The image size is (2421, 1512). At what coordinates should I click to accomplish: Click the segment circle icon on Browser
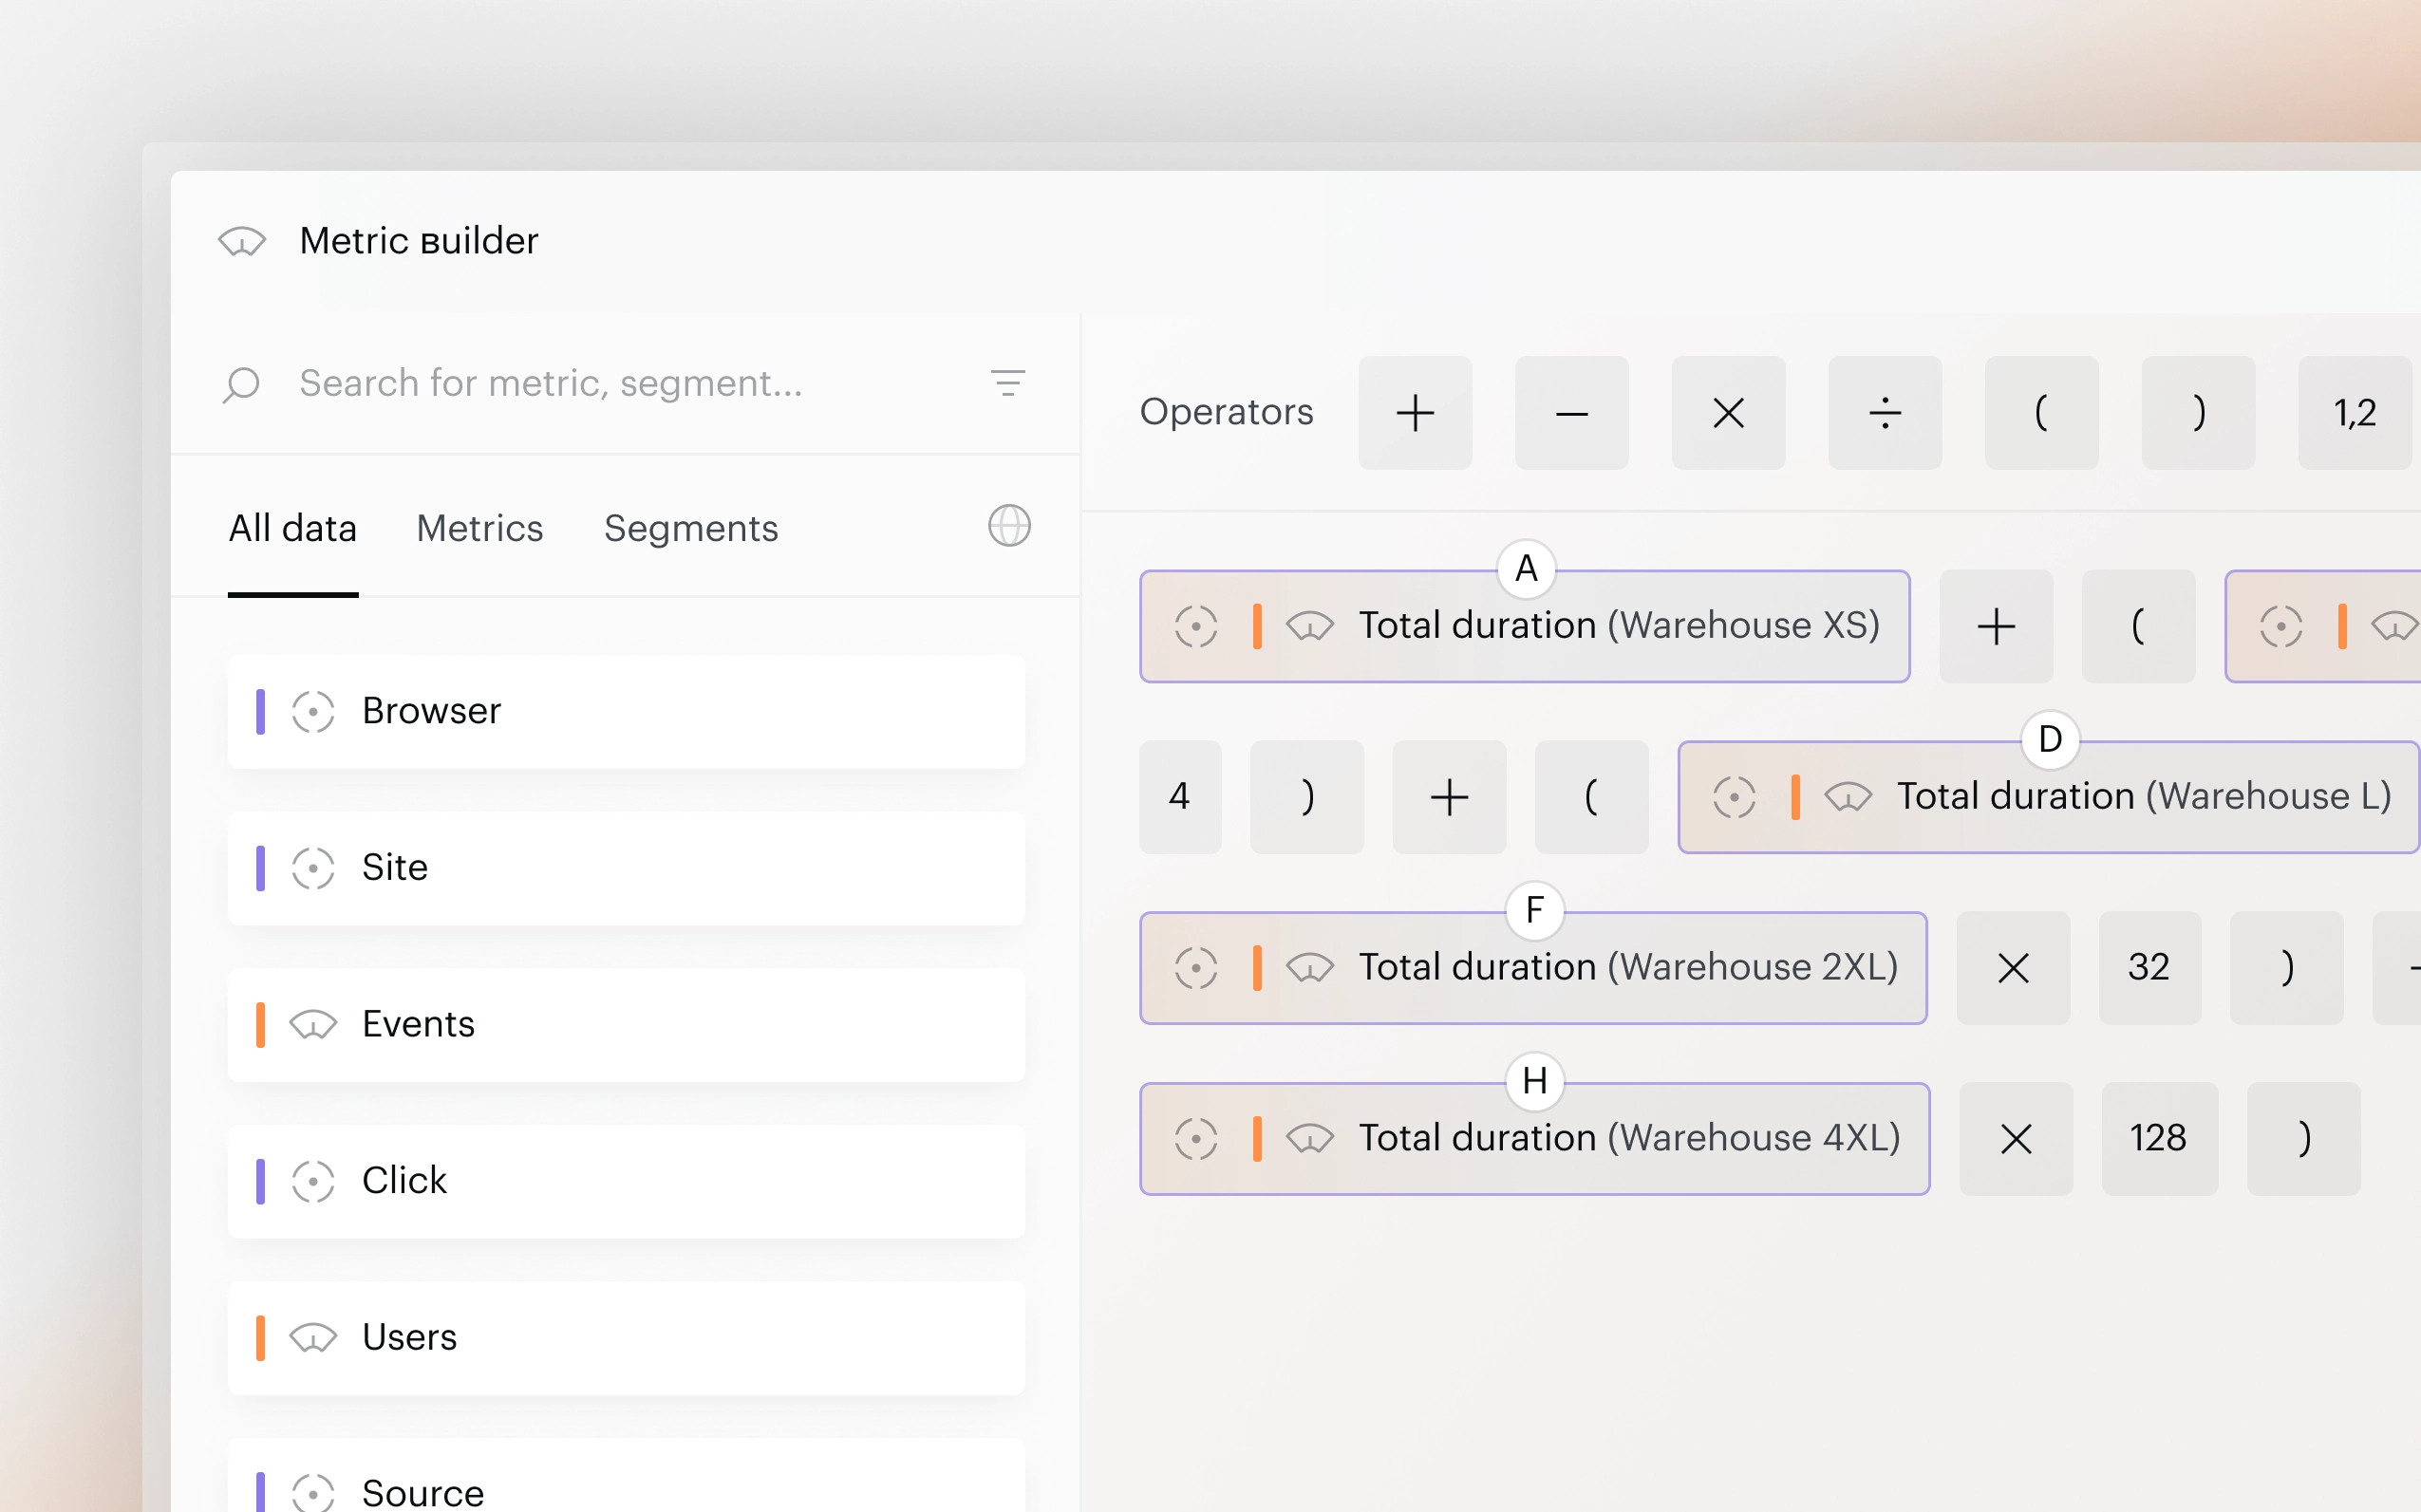313,712
